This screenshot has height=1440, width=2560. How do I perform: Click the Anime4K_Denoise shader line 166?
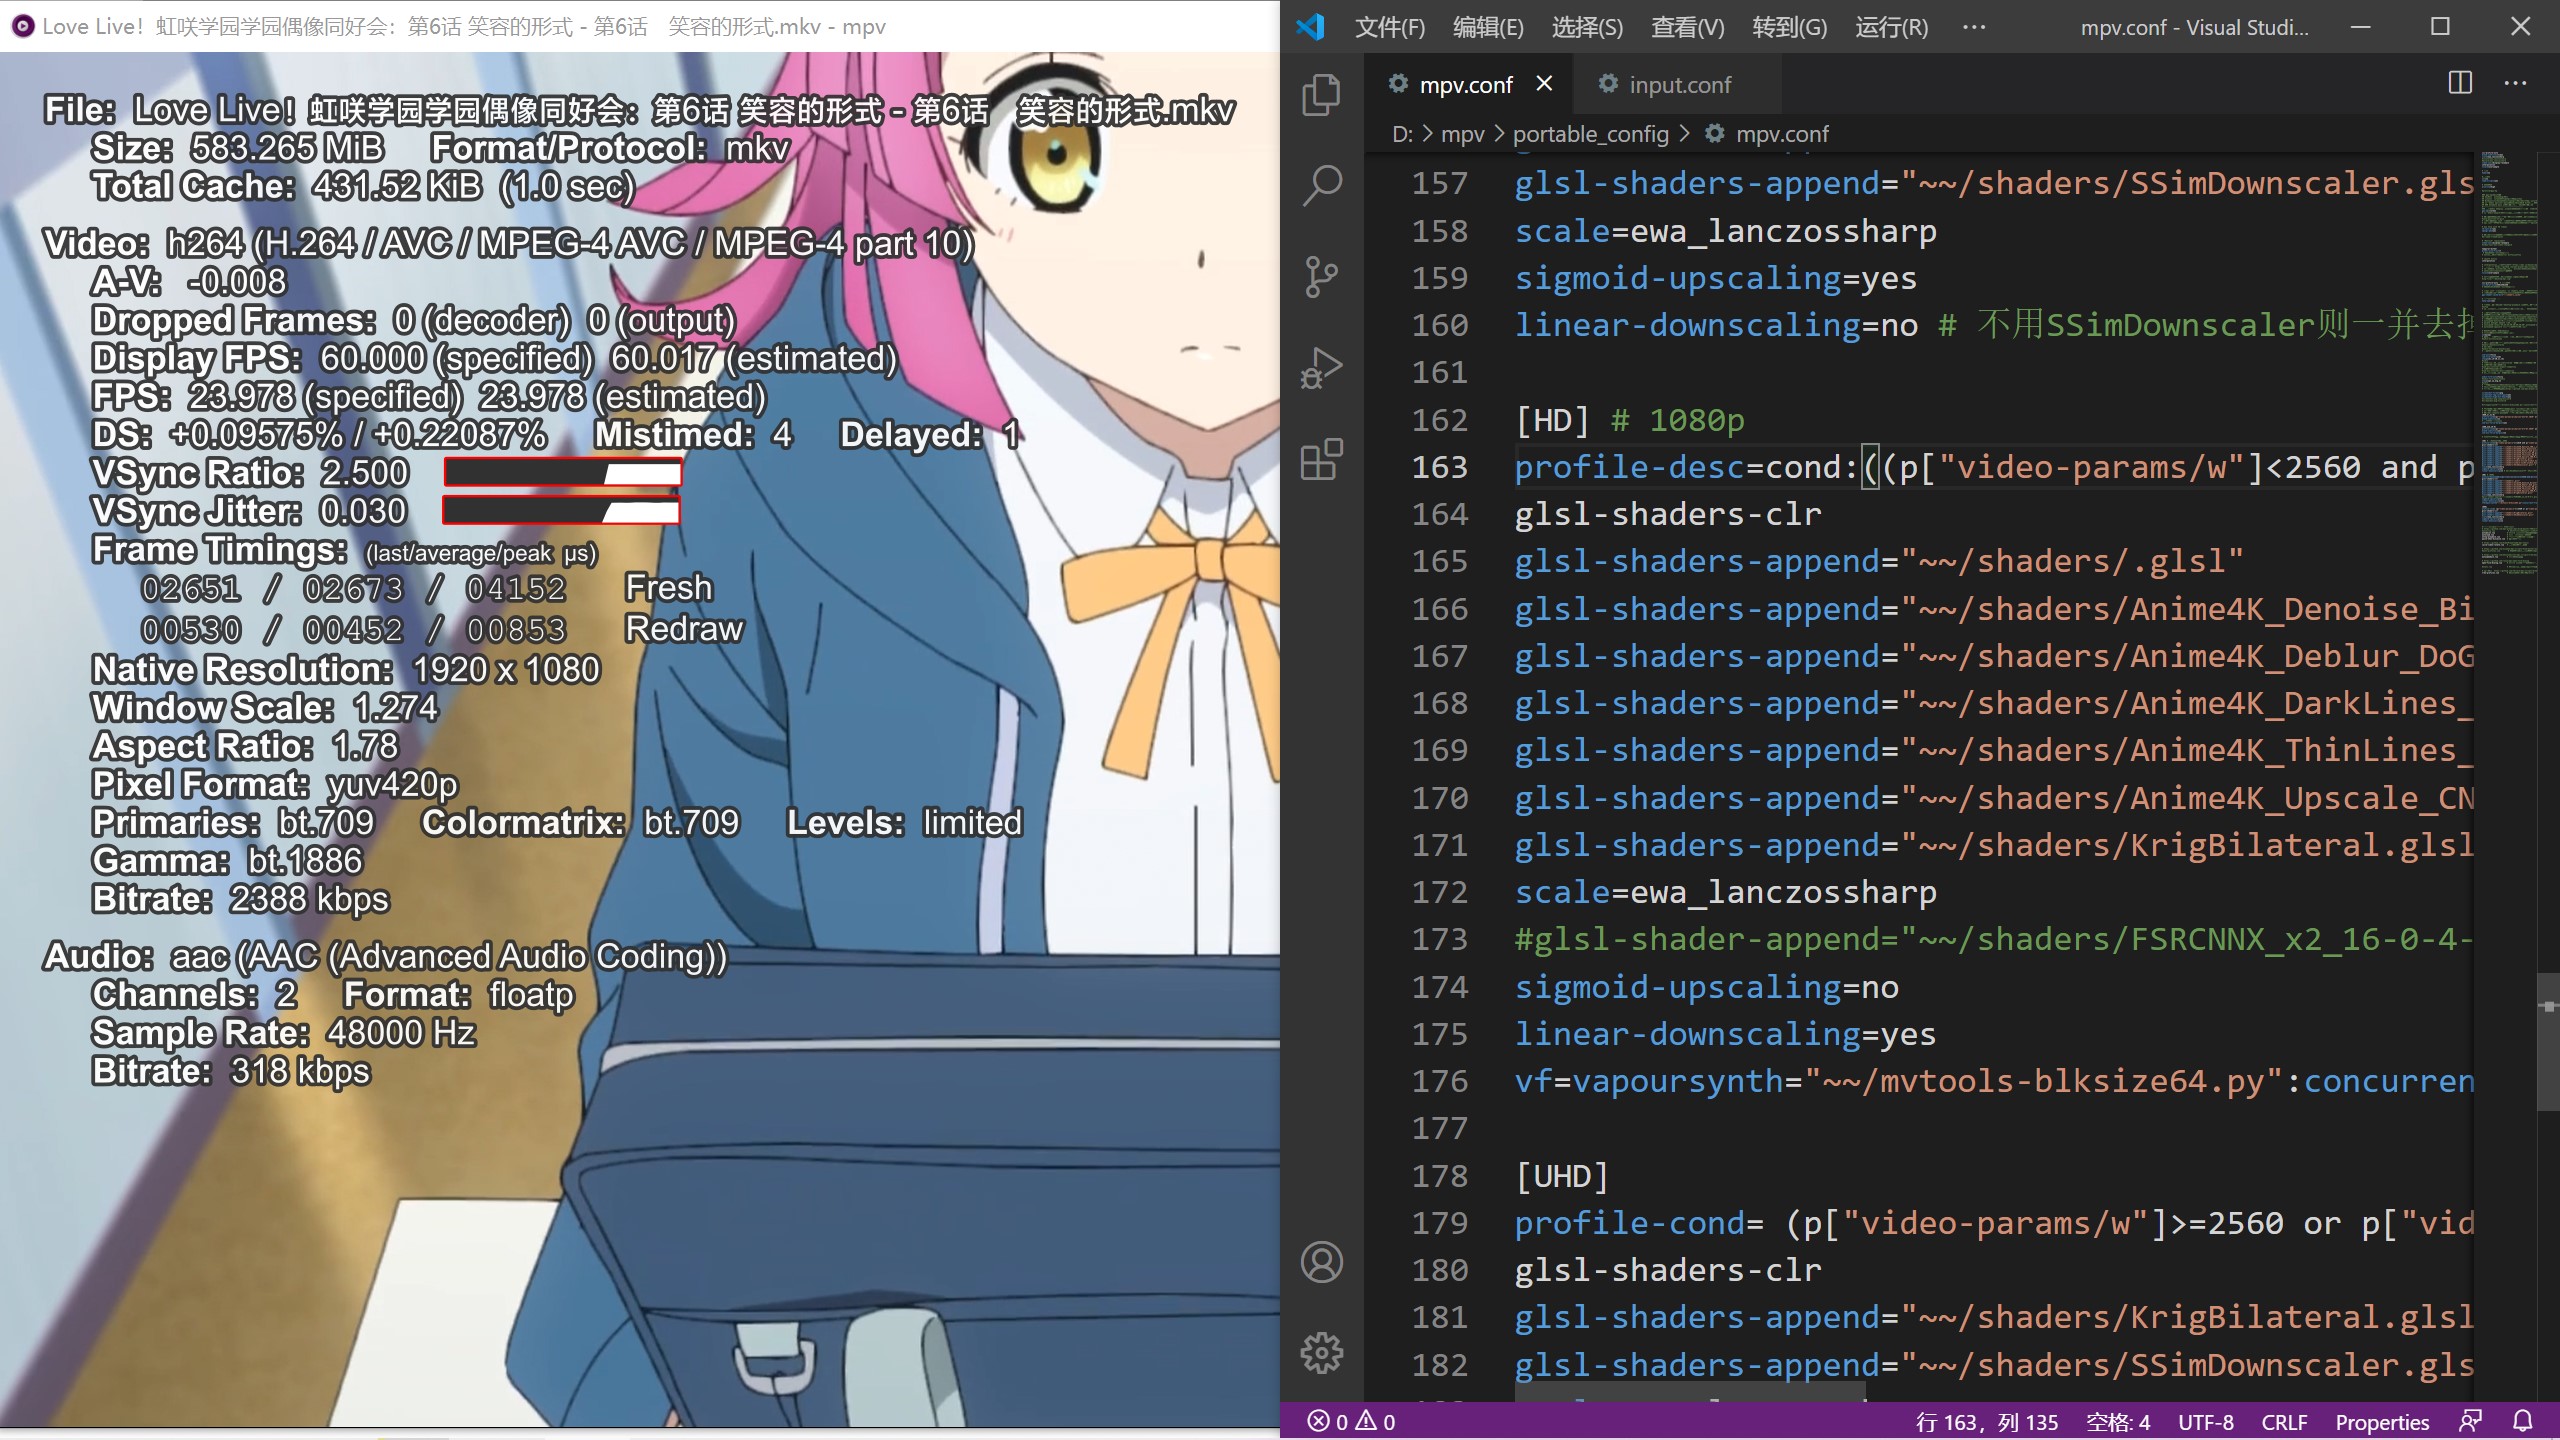click(1994, 609)
